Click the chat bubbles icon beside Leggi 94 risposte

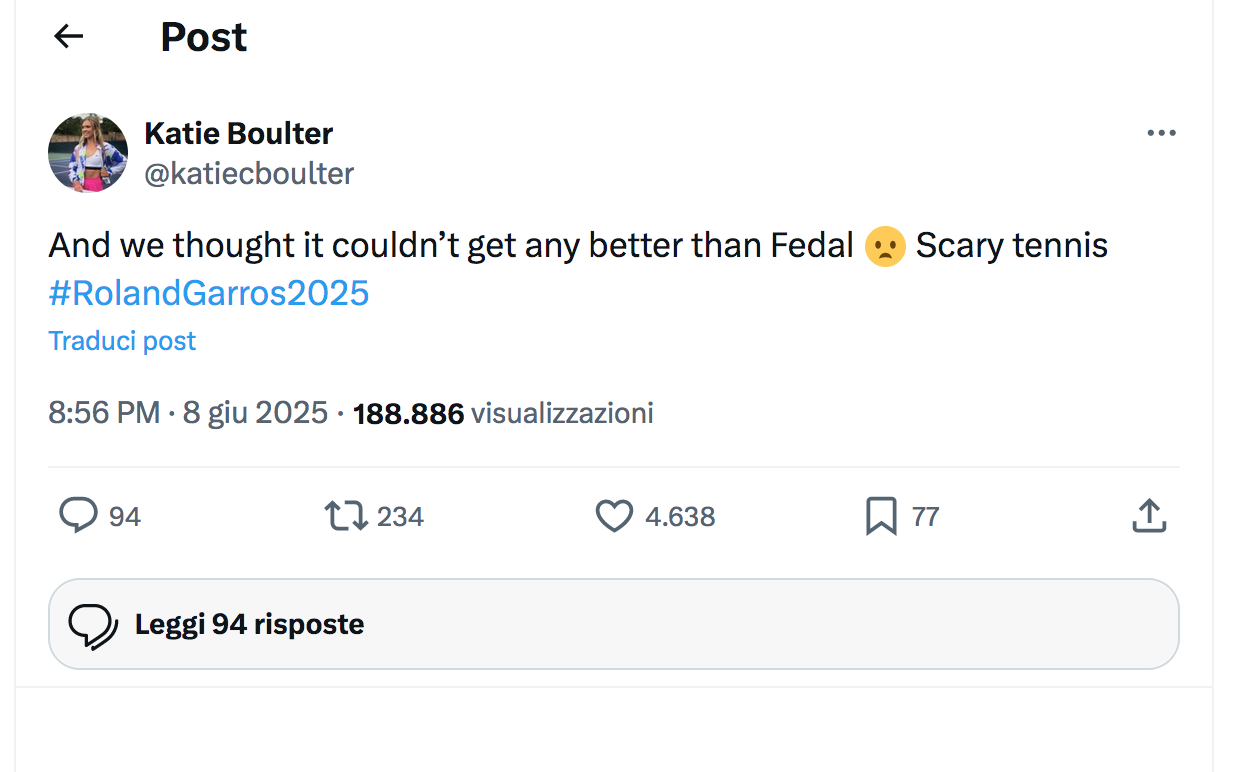[93, 625]
